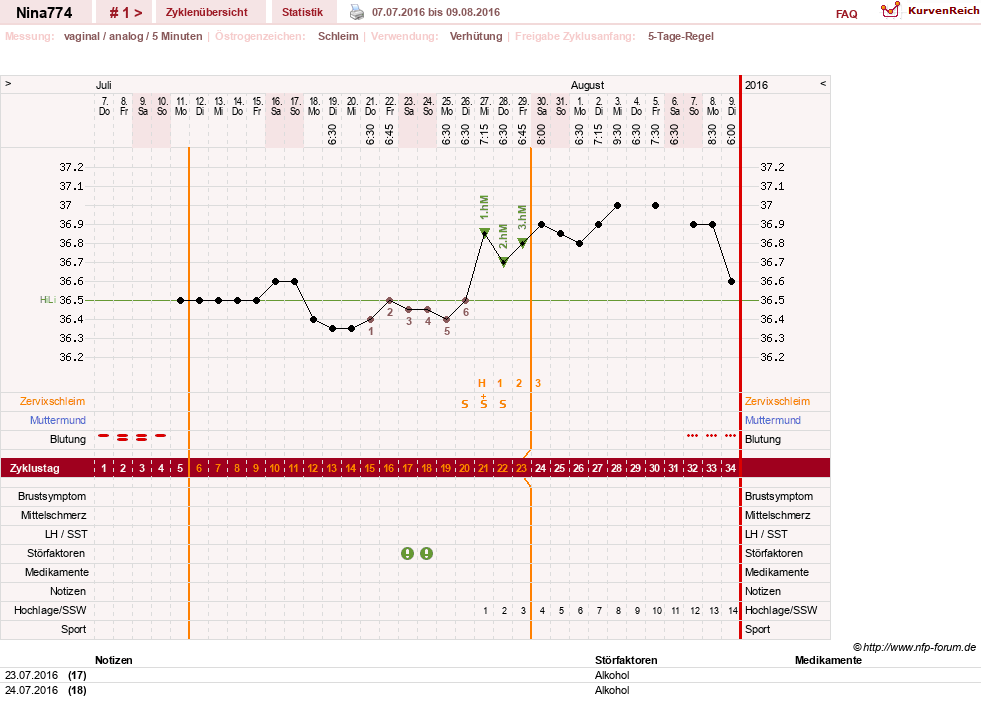Open the Statistik tab

pos(302,13)
